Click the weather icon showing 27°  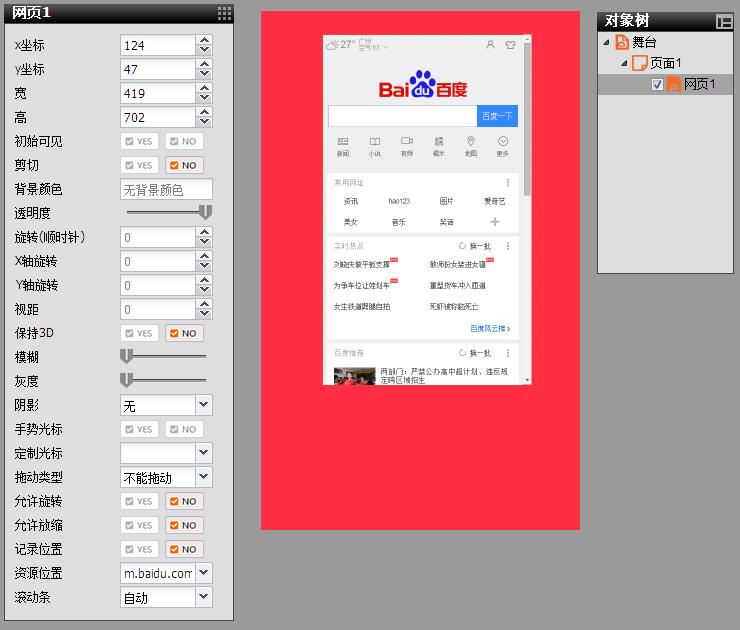pos(332,45)
